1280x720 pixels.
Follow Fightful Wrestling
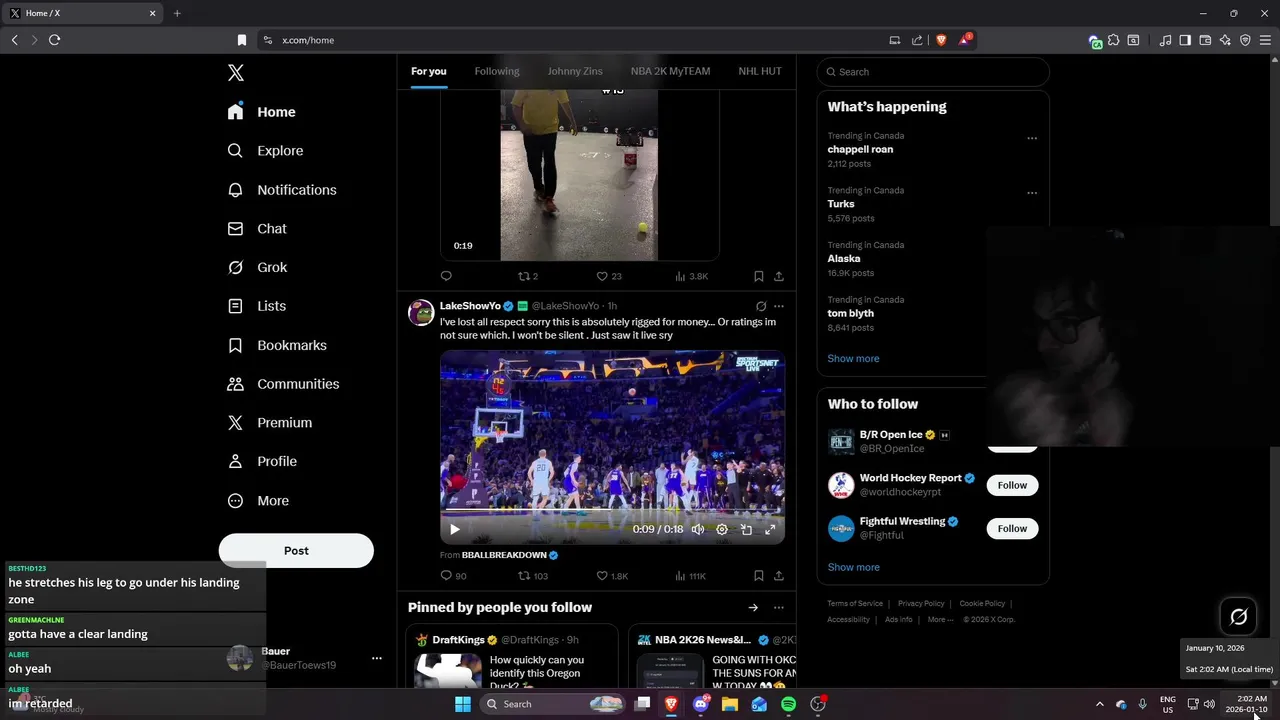[1012, 528]
